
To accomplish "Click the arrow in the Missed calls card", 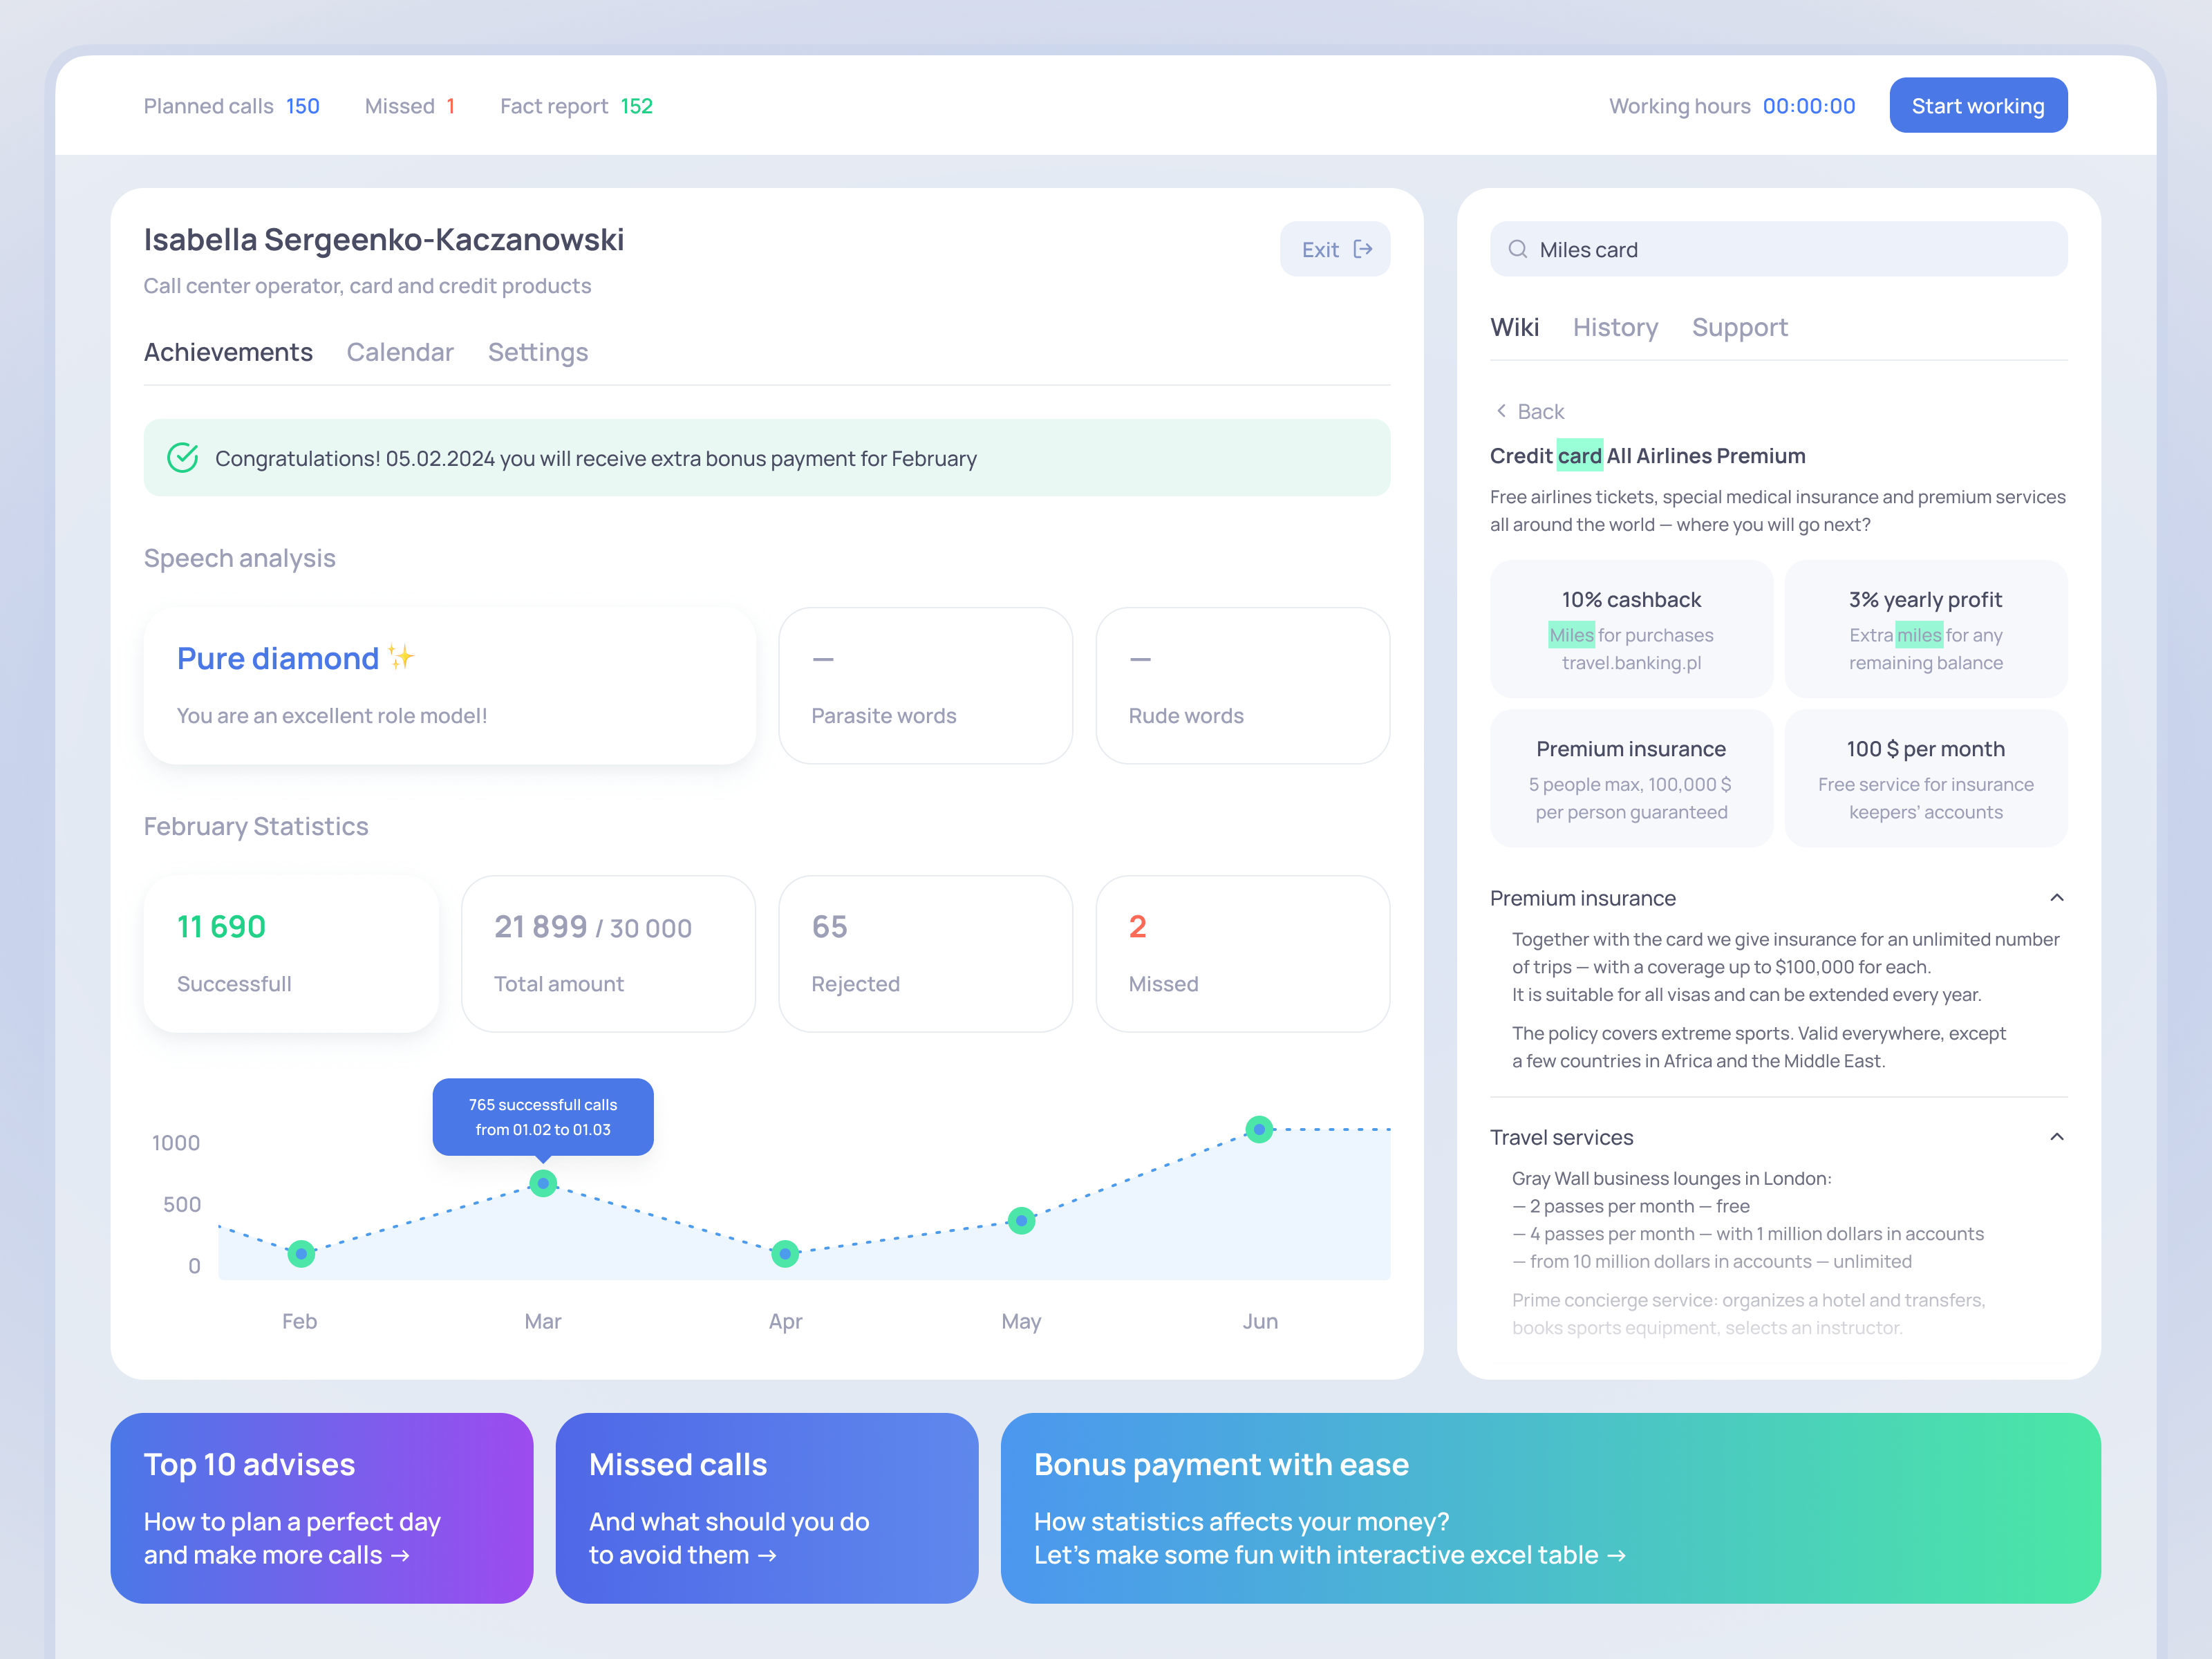I will (x=768, y=1556).
